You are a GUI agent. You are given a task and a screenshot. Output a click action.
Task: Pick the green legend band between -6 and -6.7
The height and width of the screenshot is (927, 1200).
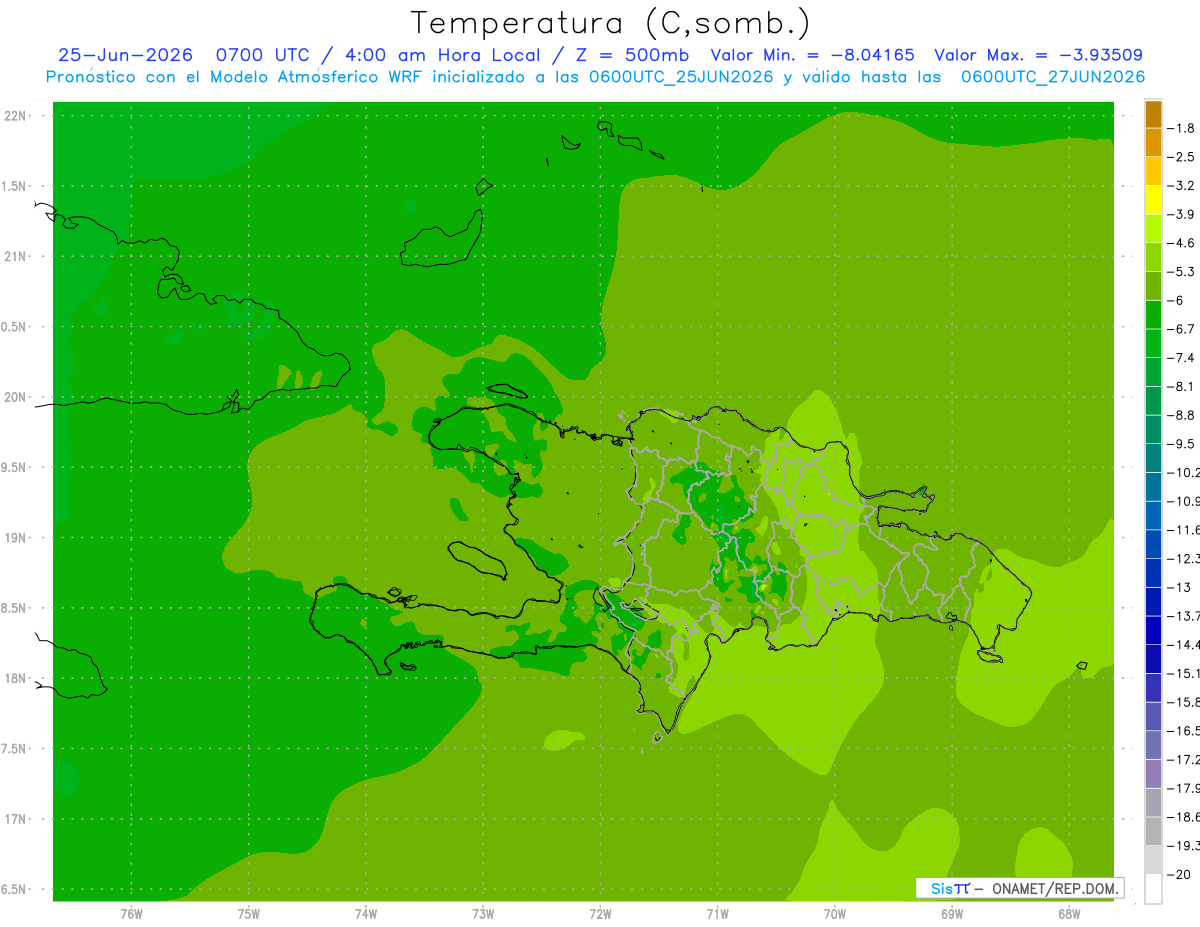point(1153,314)
